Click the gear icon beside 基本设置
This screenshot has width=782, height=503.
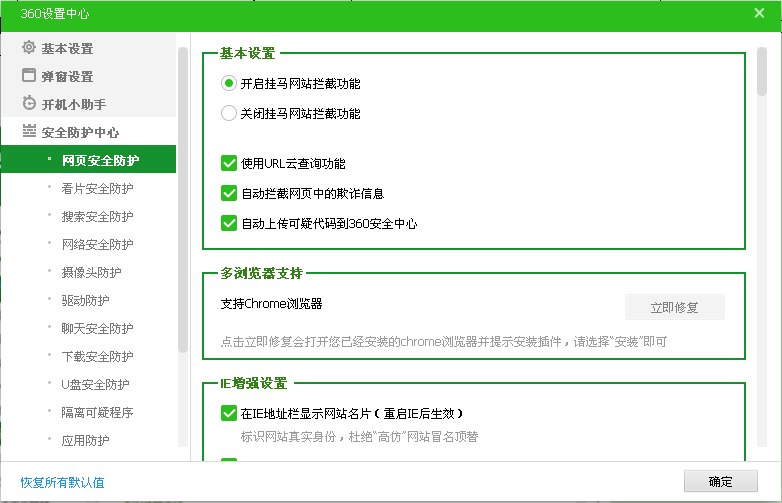coord(29,48)
